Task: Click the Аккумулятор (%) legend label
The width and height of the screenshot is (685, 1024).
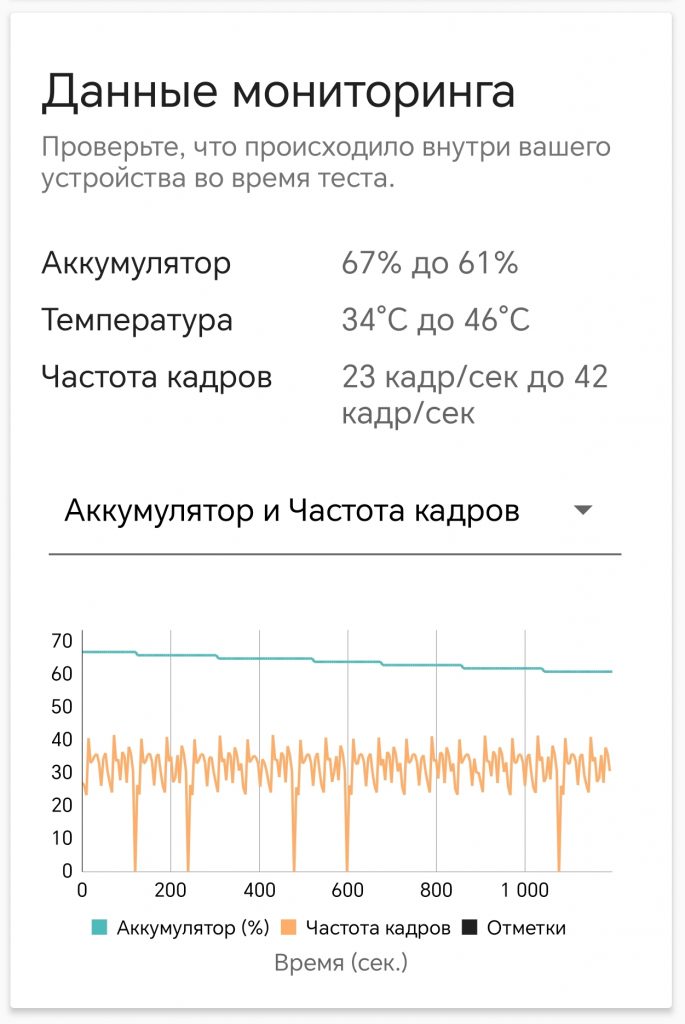Action: pos(193,928)
